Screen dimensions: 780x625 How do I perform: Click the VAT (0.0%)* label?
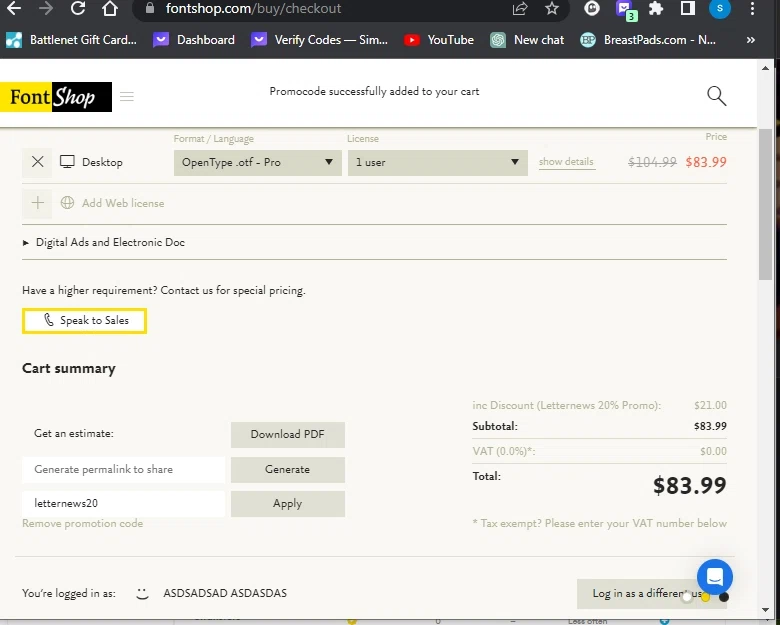(504, 451)
